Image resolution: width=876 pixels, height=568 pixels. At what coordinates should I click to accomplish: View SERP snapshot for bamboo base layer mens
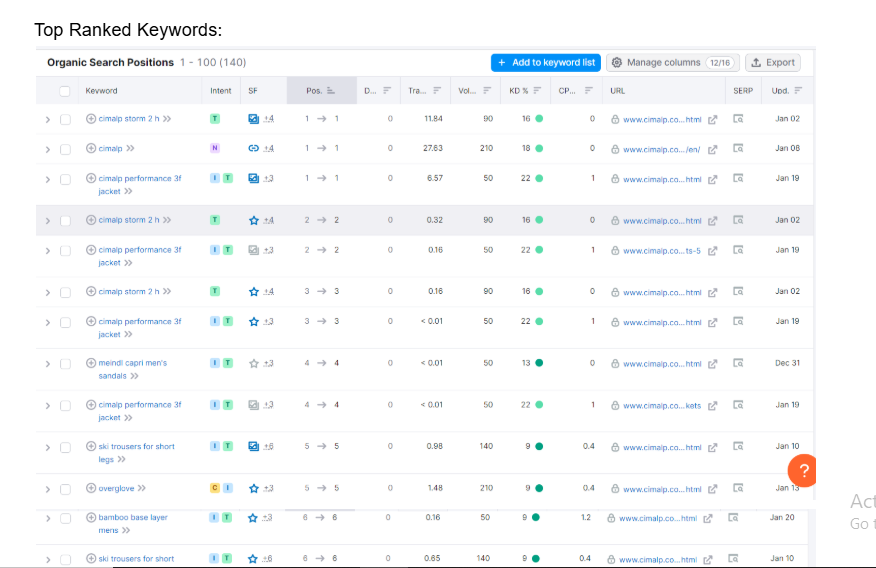click(x=734, y=518)
